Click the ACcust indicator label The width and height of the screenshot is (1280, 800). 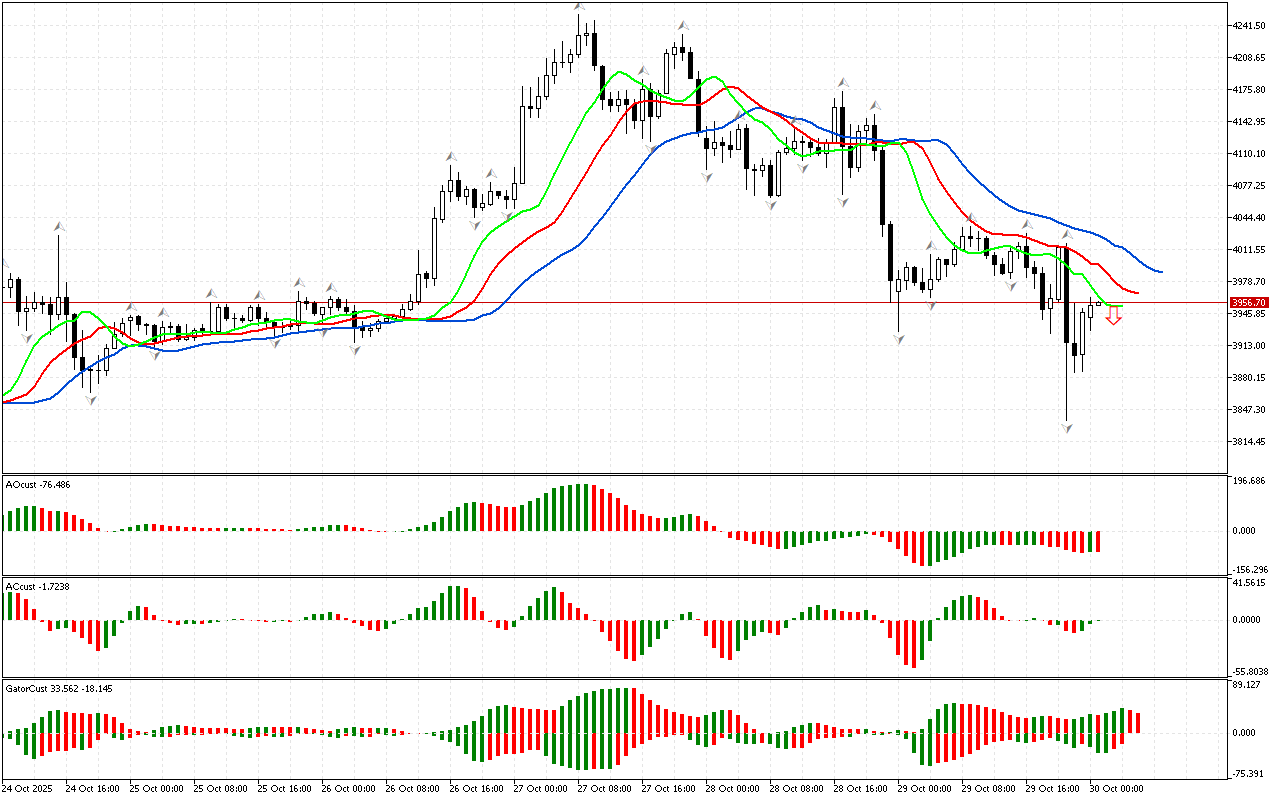pyautogui.click(x=37, y=586)
